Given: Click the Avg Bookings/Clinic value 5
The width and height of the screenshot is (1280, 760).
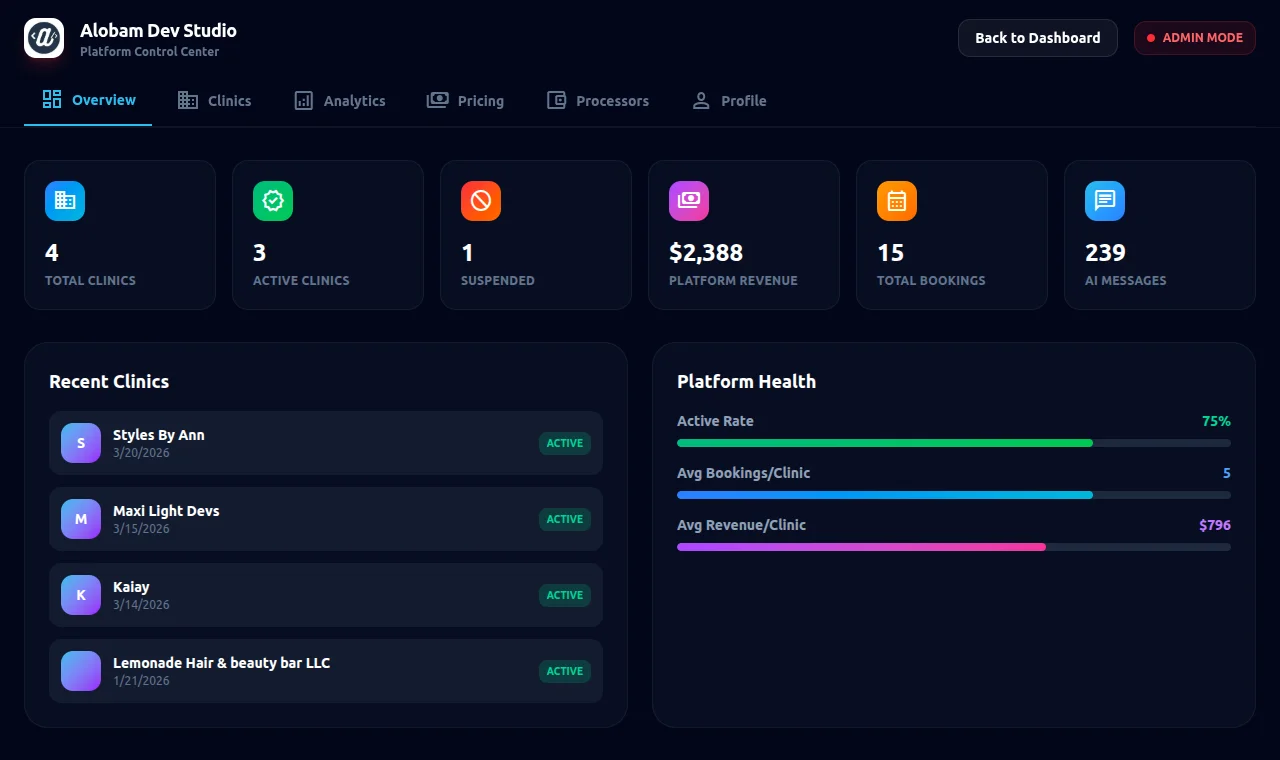Looking at the screenshot, I should click(1227, 473).
